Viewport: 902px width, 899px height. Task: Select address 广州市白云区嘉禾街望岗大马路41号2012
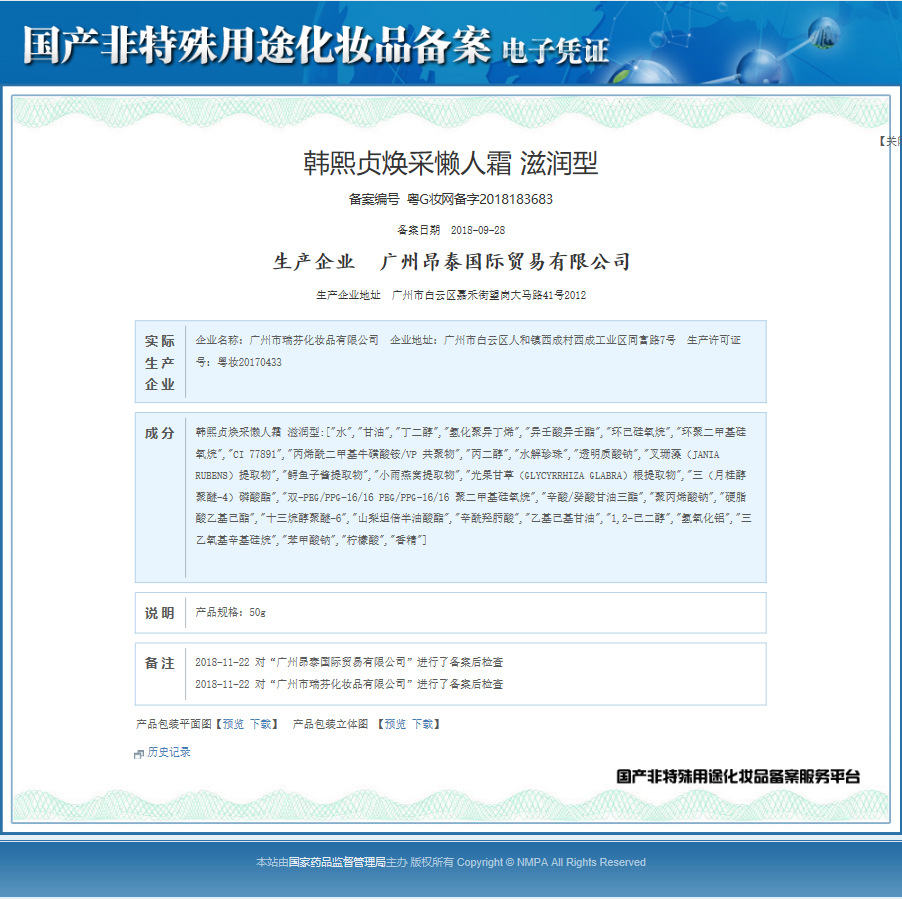[489, 295]
